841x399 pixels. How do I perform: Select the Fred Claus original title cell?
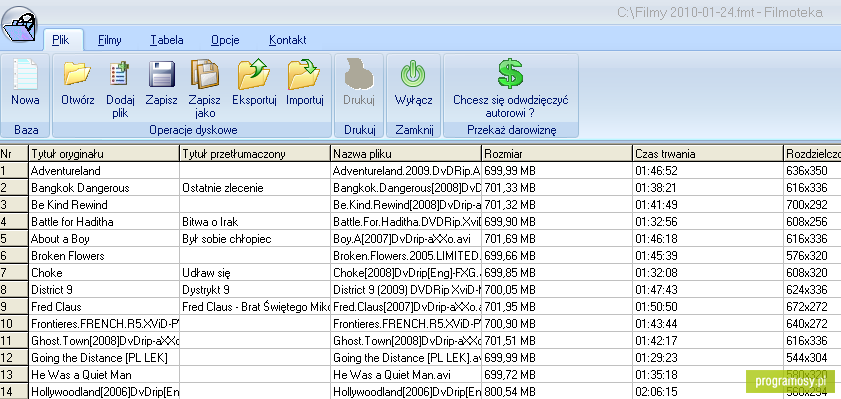click(x=104, y=307)
